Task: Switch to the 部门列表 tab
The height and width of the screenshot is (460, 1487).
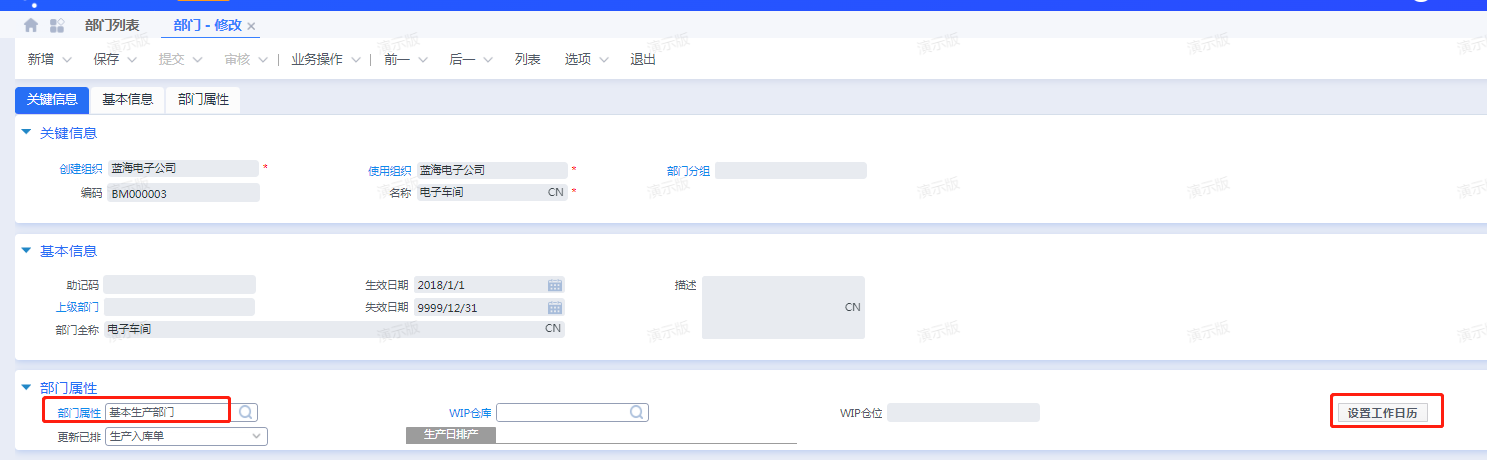Action: [112, 25]
